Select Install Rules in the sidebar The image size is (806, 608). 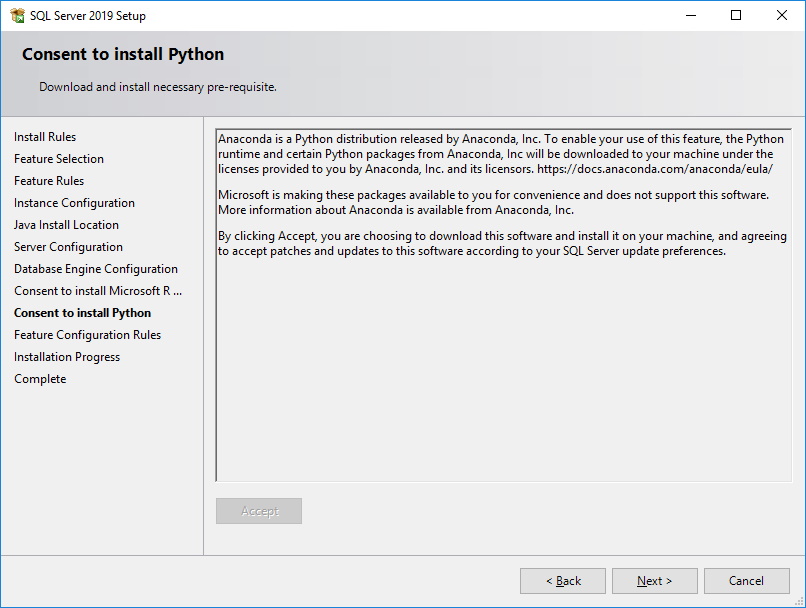click(x=45, y=137)
